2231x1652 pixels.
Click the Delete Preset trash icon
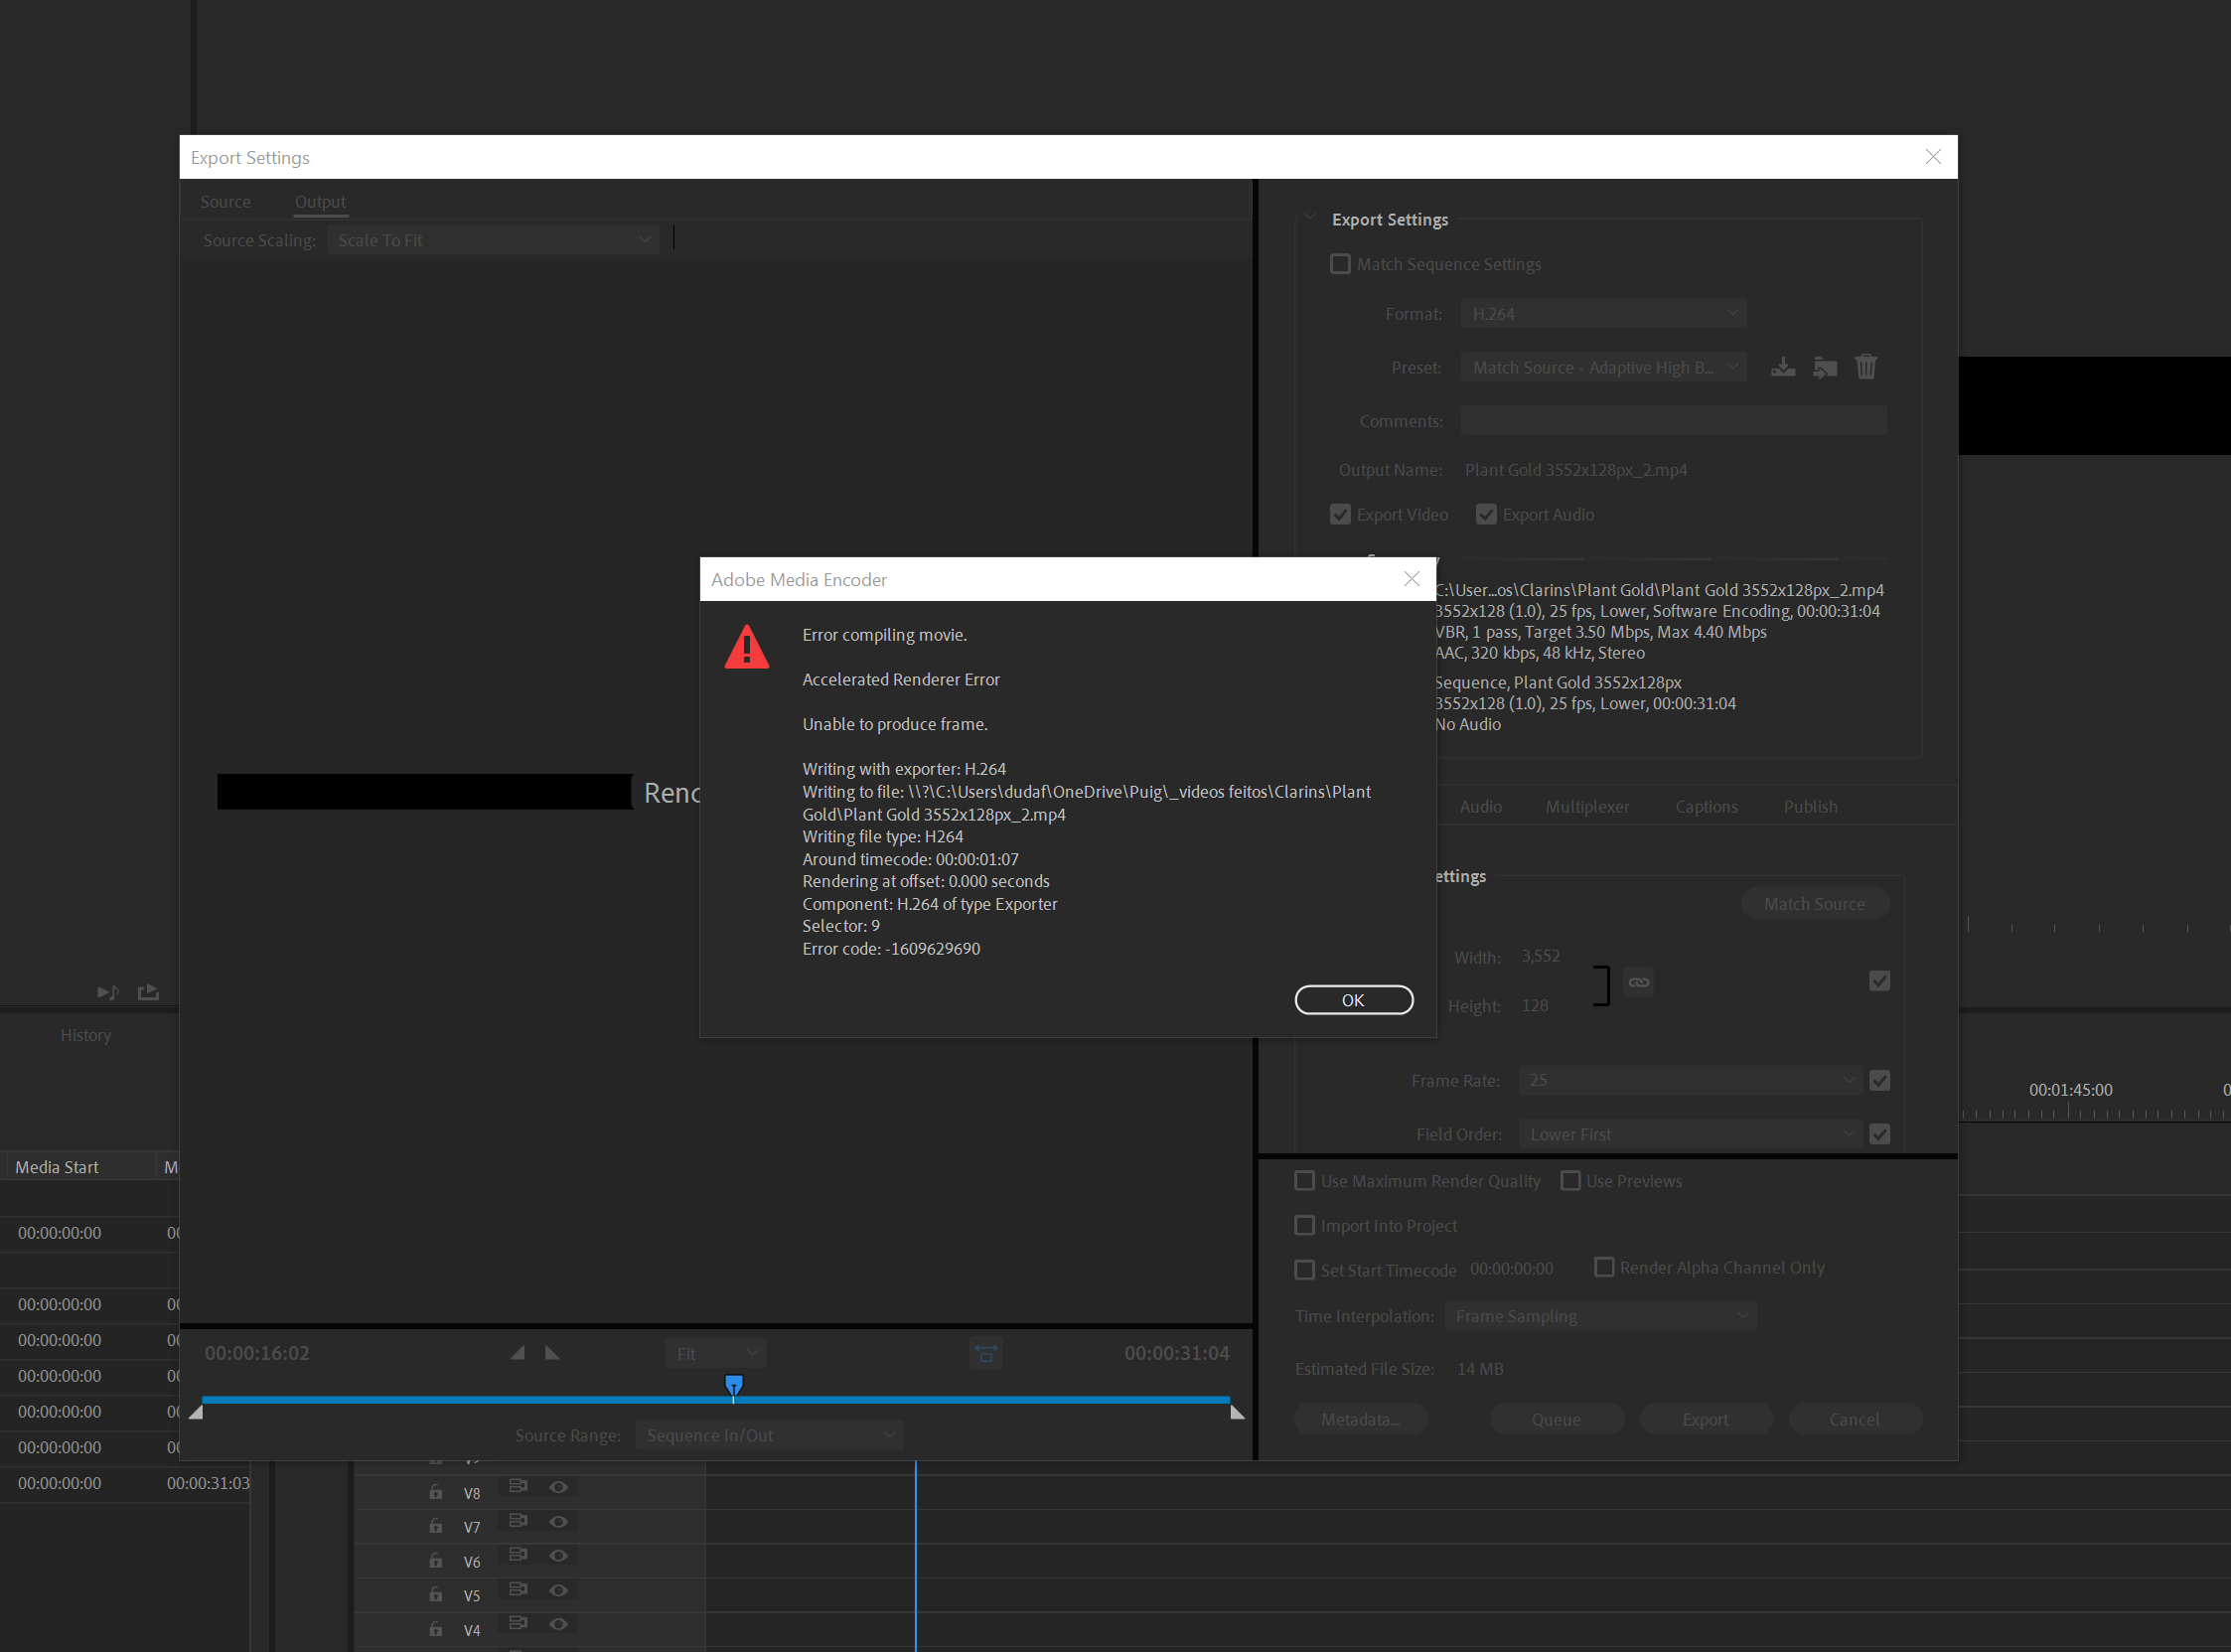pos(1866,367)
